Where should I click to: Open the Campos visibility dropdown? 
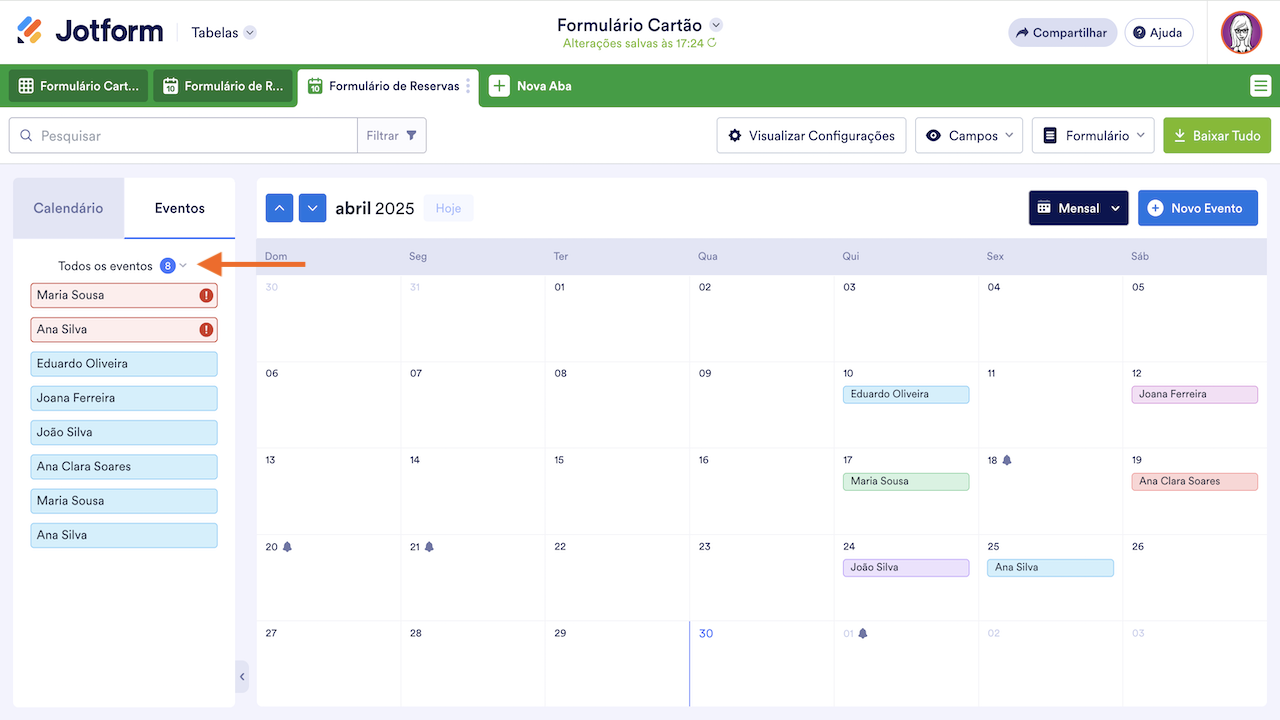tap(968, 136)
